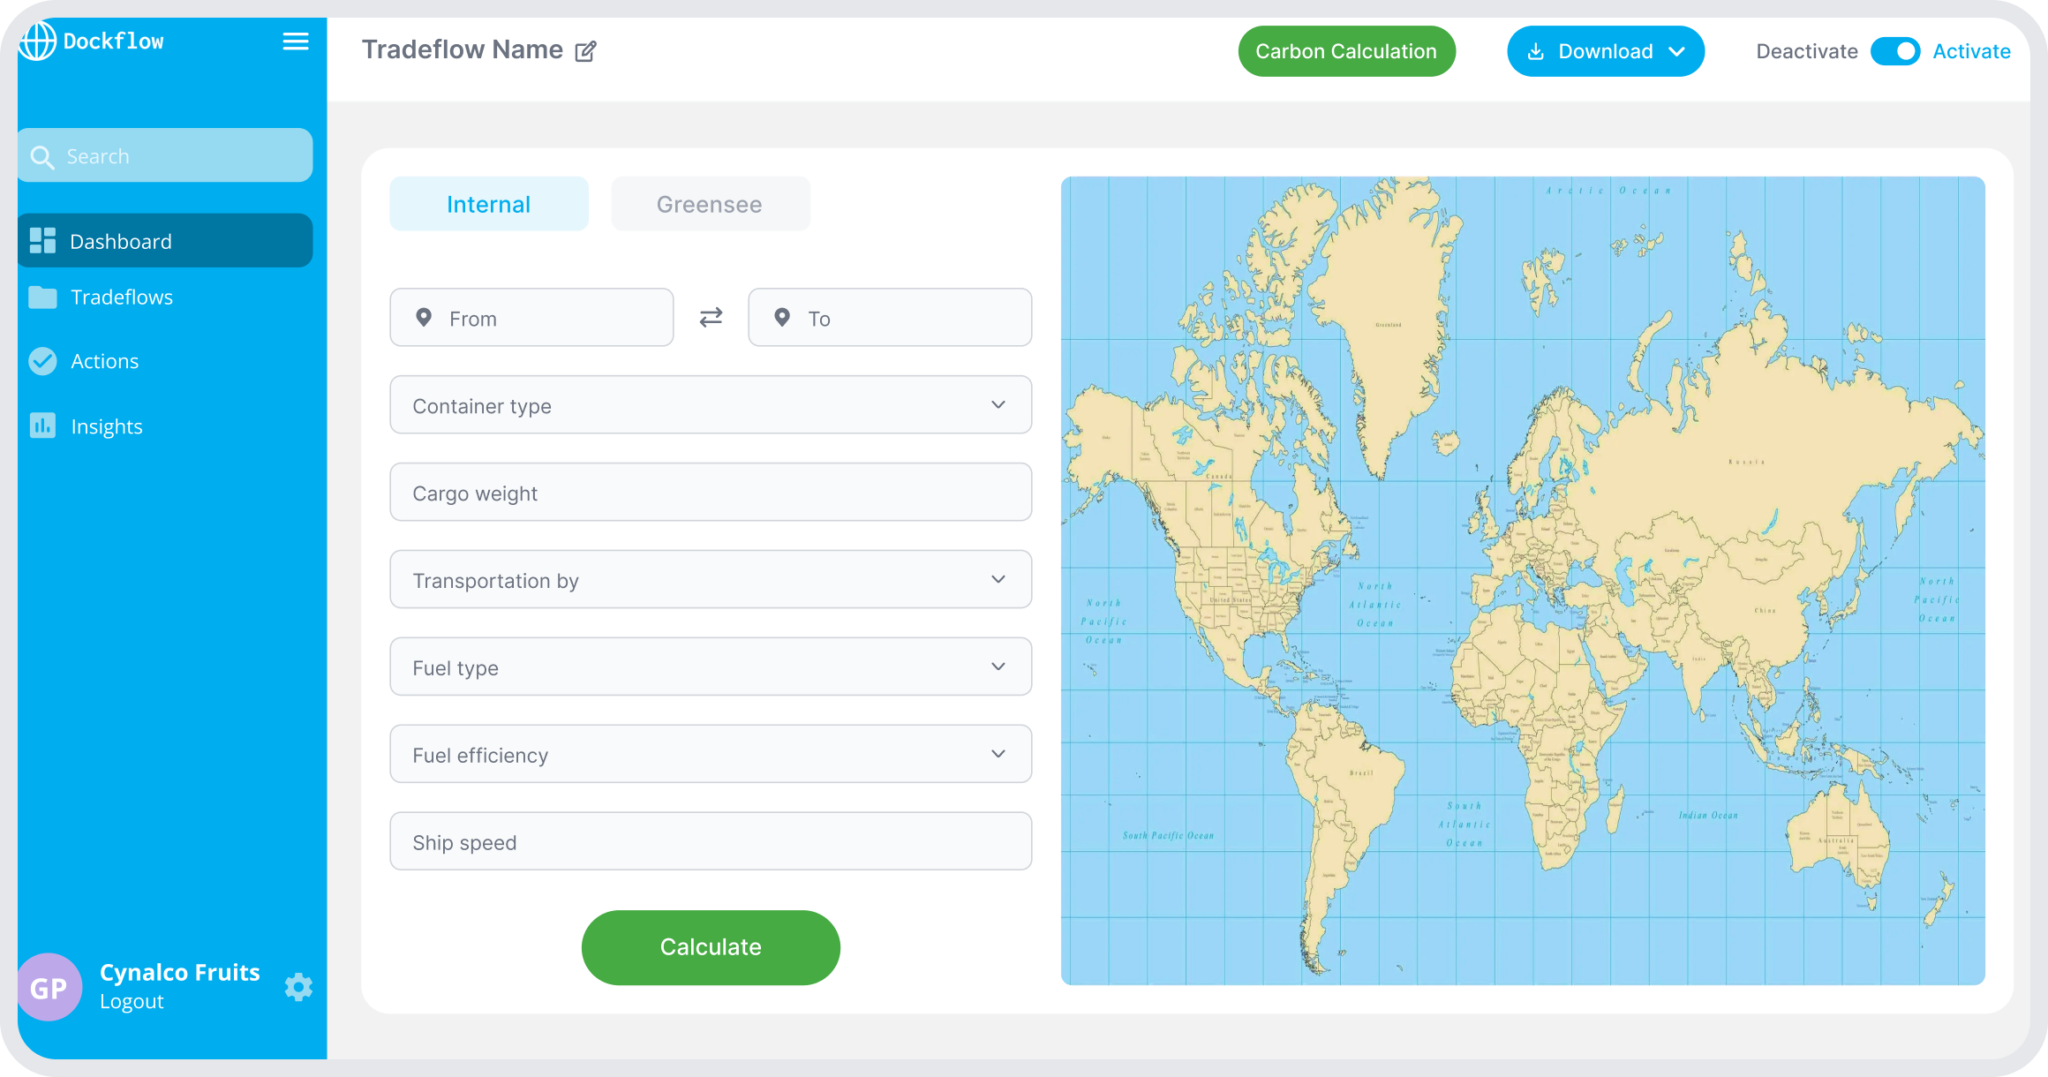
Task: Open Insights via the chart icon
Action: 42,425
